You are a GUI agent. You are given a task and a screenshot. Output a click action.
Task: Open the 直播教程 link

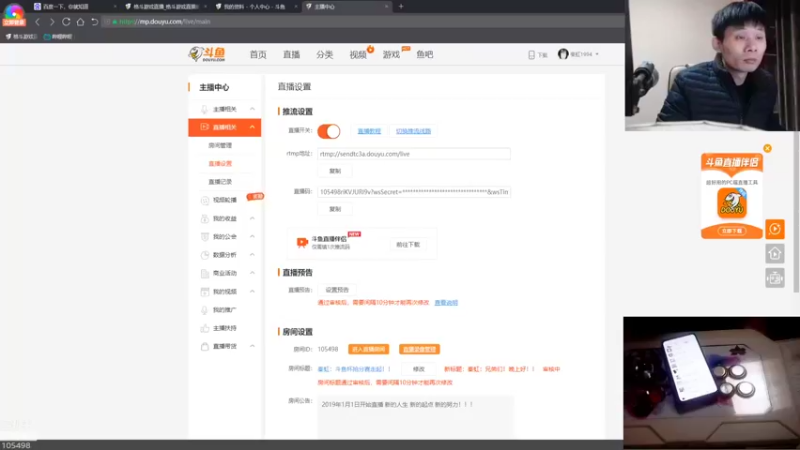pos(369,131)
